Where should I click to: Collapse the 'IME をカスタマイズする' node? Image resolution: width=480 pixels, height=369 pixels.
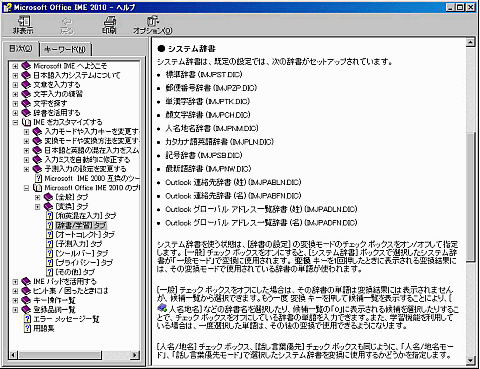[x=15, y=122]
